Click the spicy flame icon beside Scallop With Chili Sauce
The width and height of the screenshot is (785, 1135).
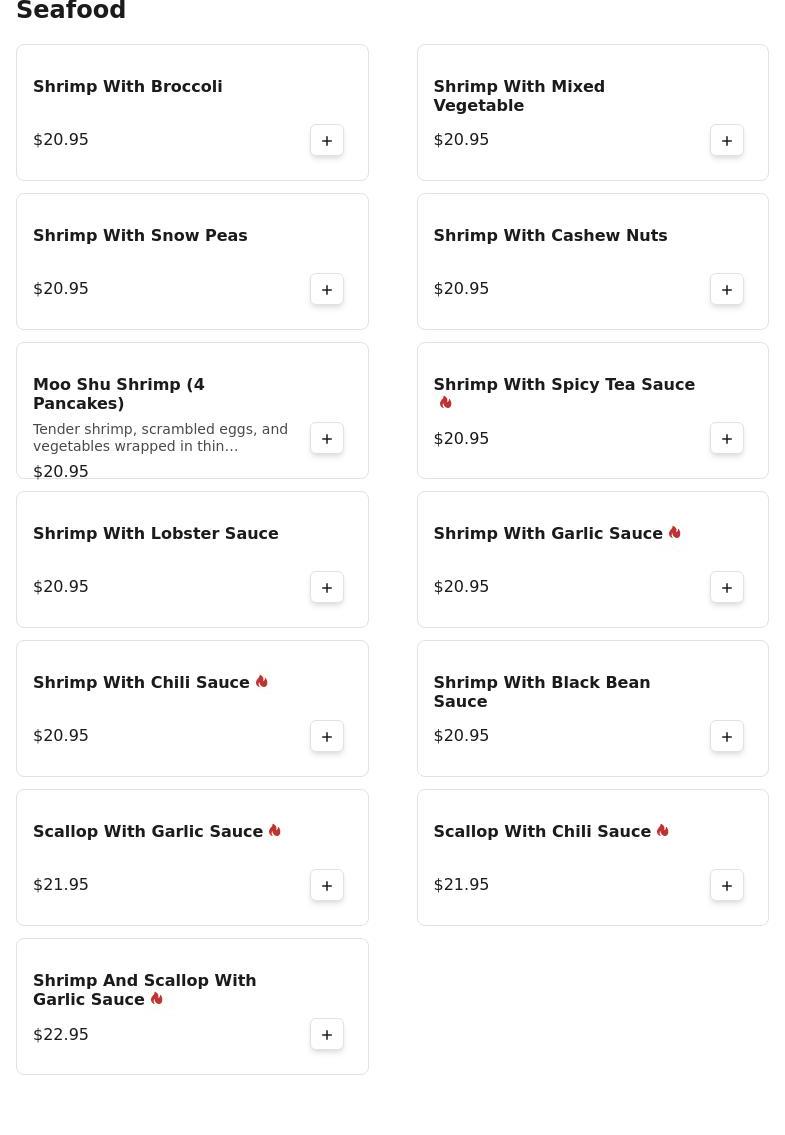(x=662, y=831)
